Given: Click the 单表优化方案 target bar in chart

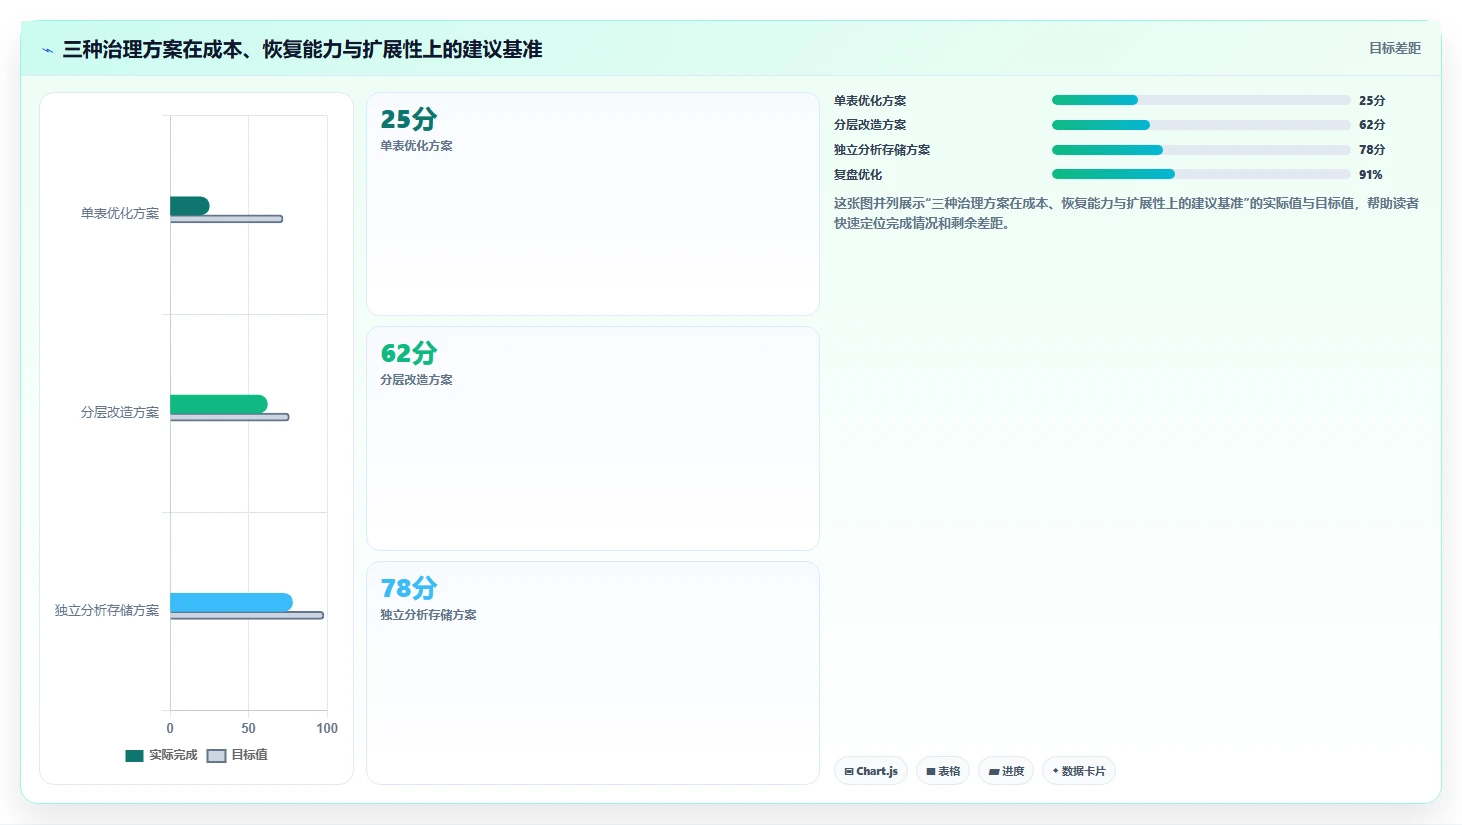Looking at the screenshot, I should coord(226,219).
